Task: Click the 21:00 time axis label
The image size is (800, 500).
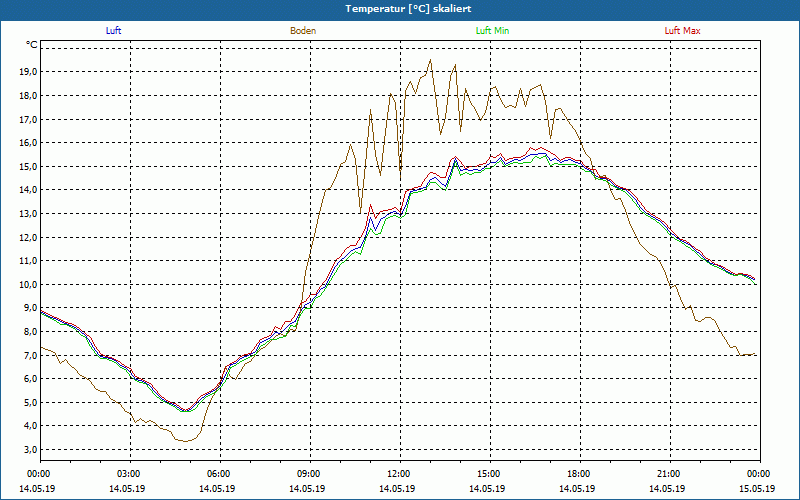Action: point(669,474)
